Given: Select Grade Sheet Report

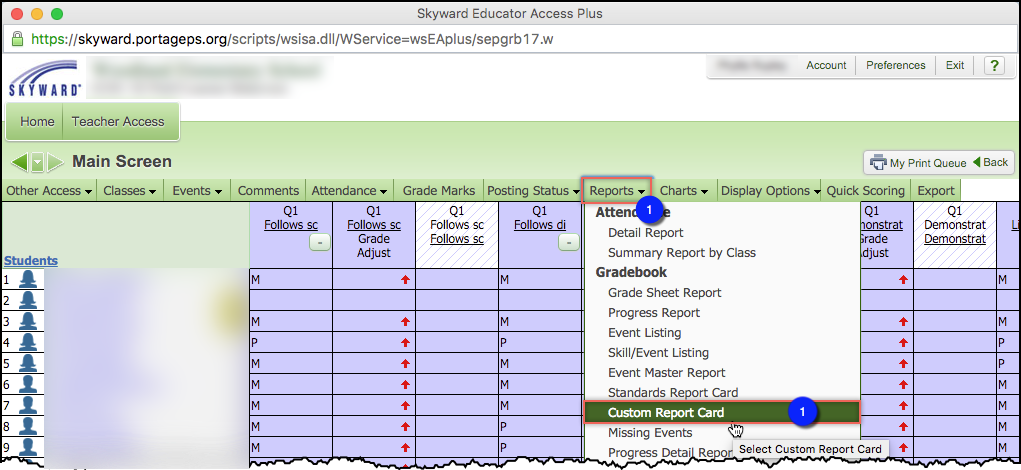Looking at the screenshot, I should coord(664,293).
